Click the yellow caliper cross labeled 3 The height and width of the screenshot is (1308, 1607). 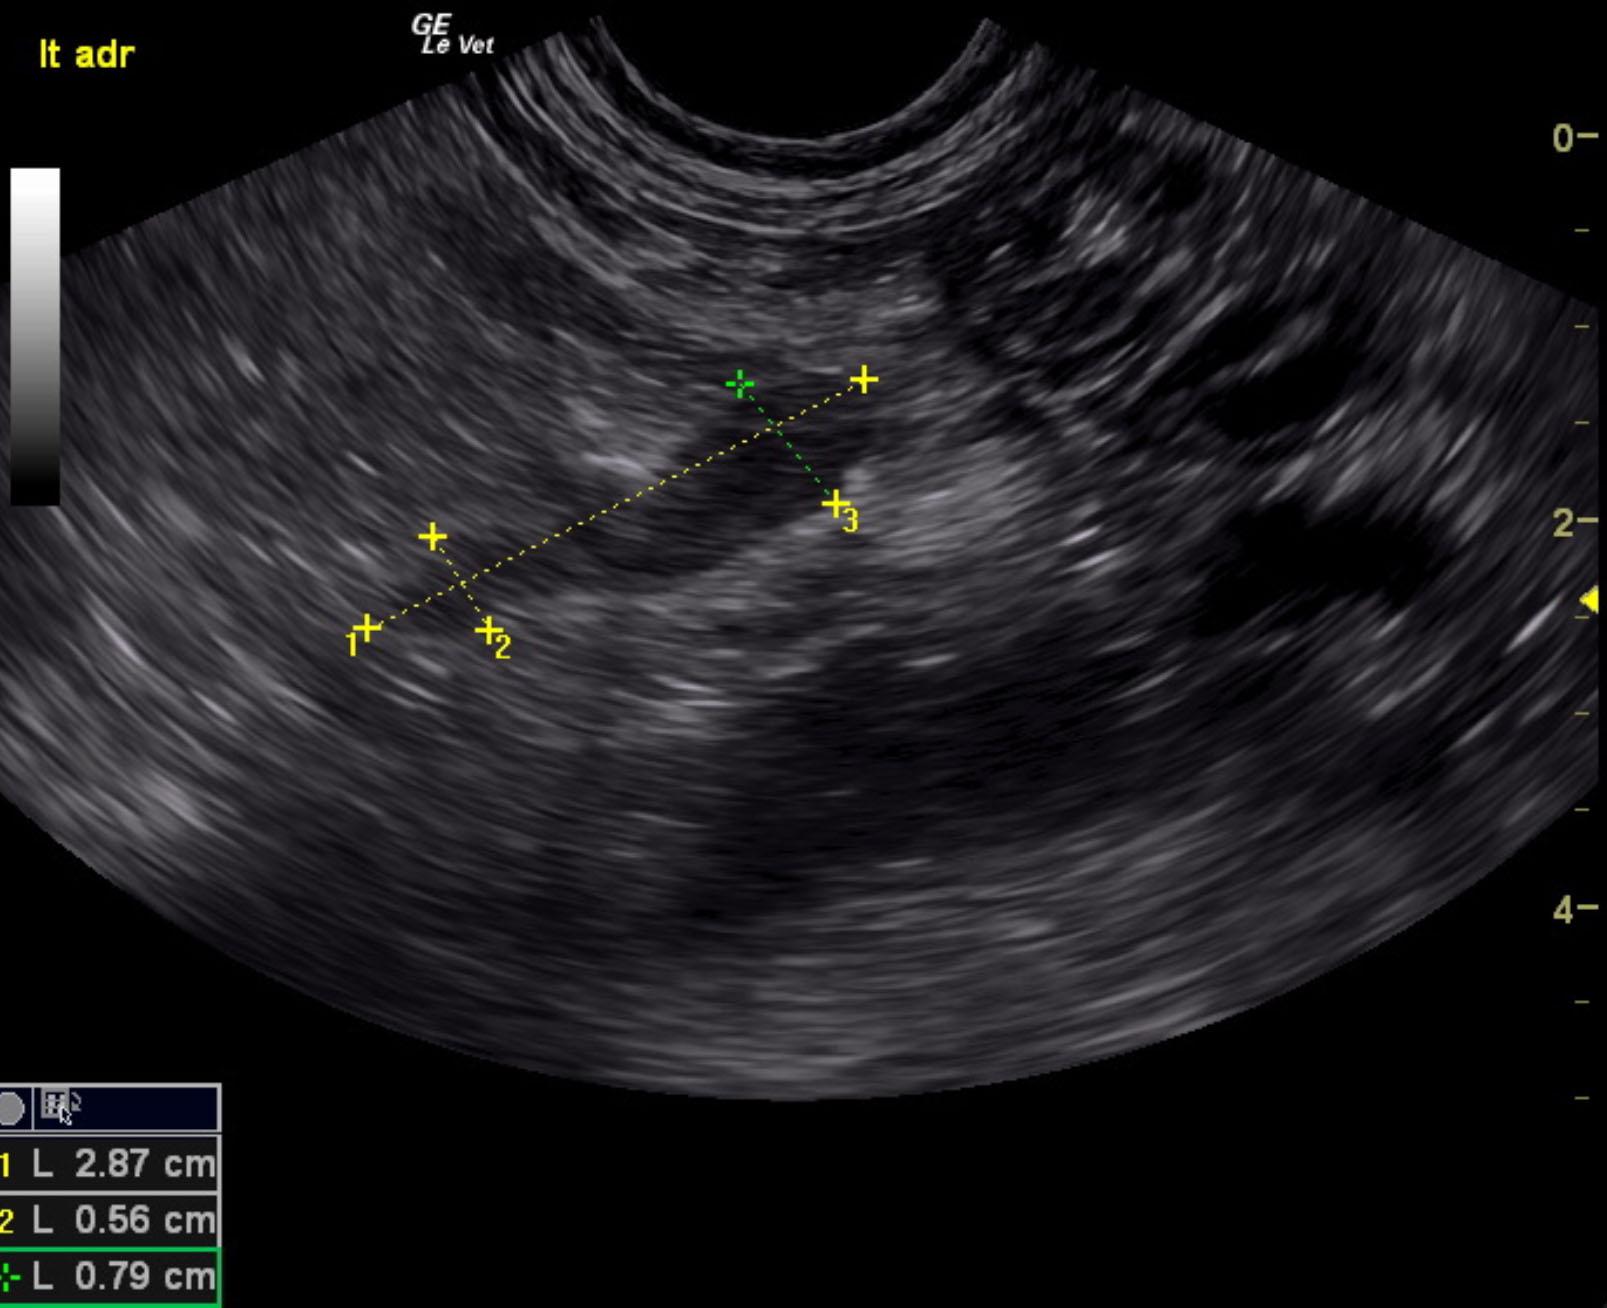(834, 505)
